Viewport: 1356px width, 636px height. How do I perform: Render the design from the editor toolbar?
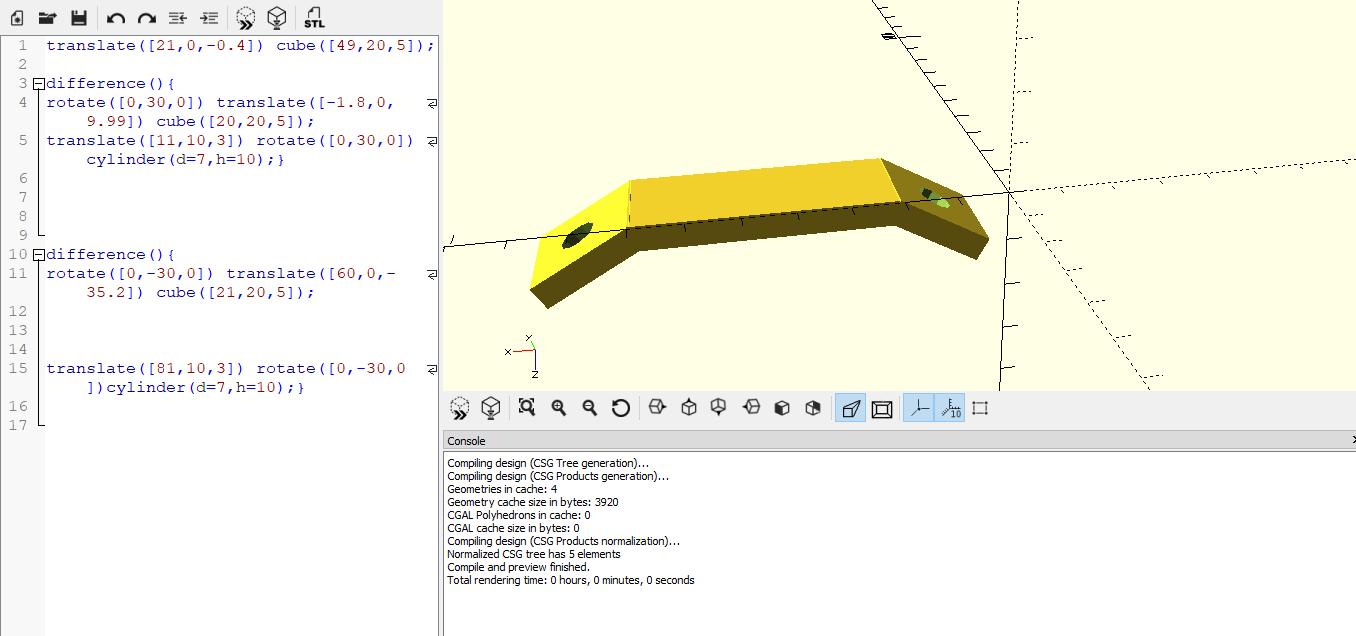(278, 18)
